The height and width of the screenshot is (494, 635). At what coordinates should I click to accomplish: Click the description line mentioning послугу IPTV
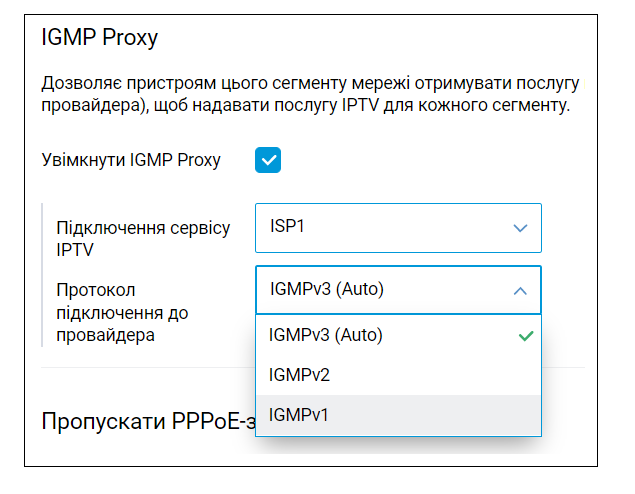306,105
